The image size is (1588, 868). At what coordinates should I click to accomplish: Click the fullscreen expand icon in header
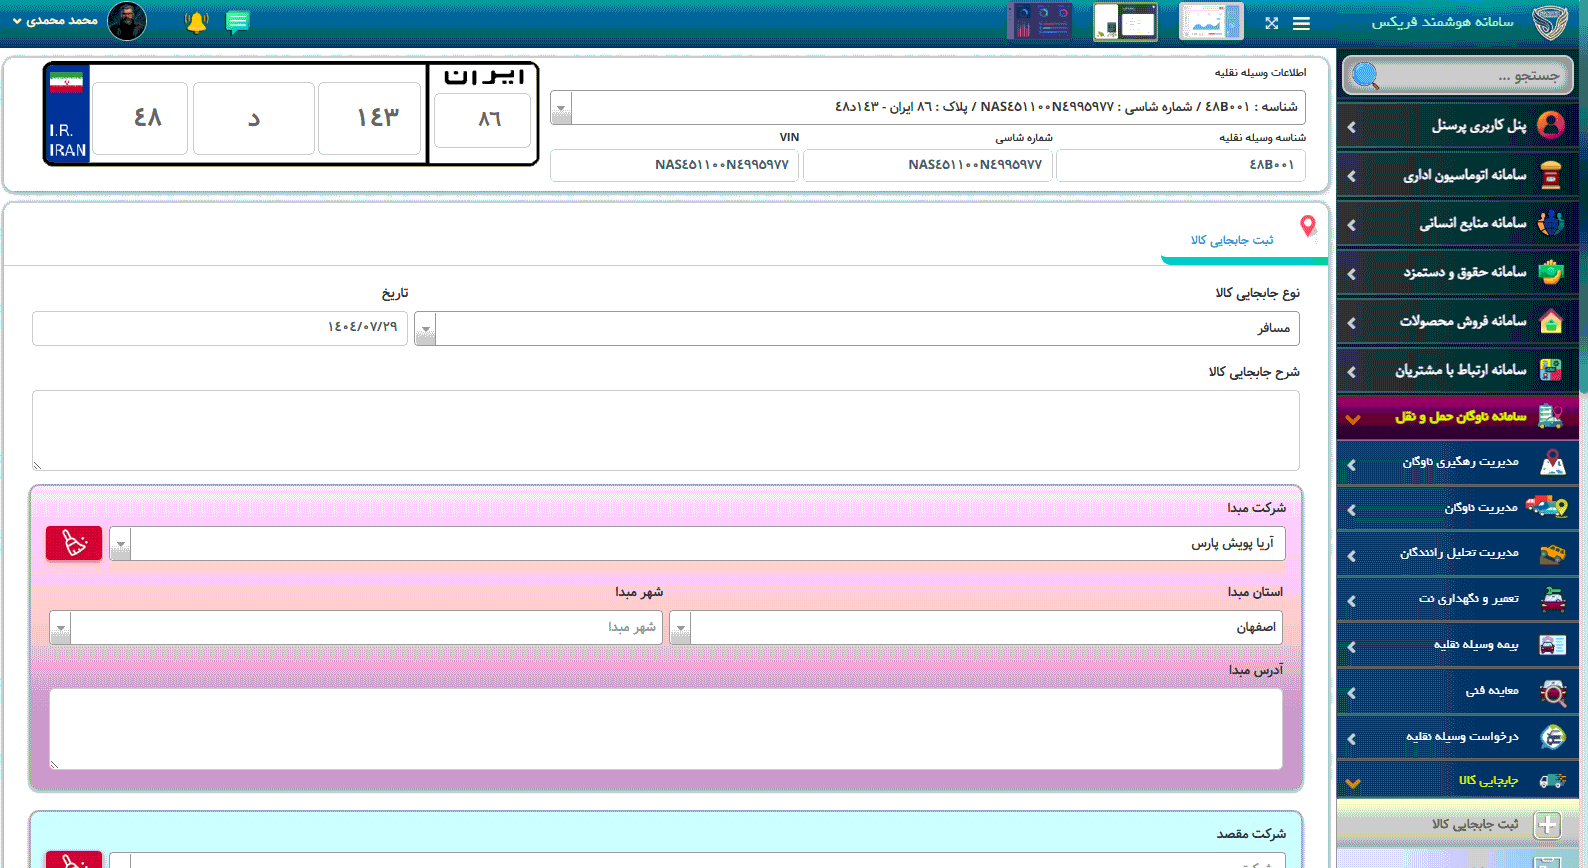pos(1271,23)
